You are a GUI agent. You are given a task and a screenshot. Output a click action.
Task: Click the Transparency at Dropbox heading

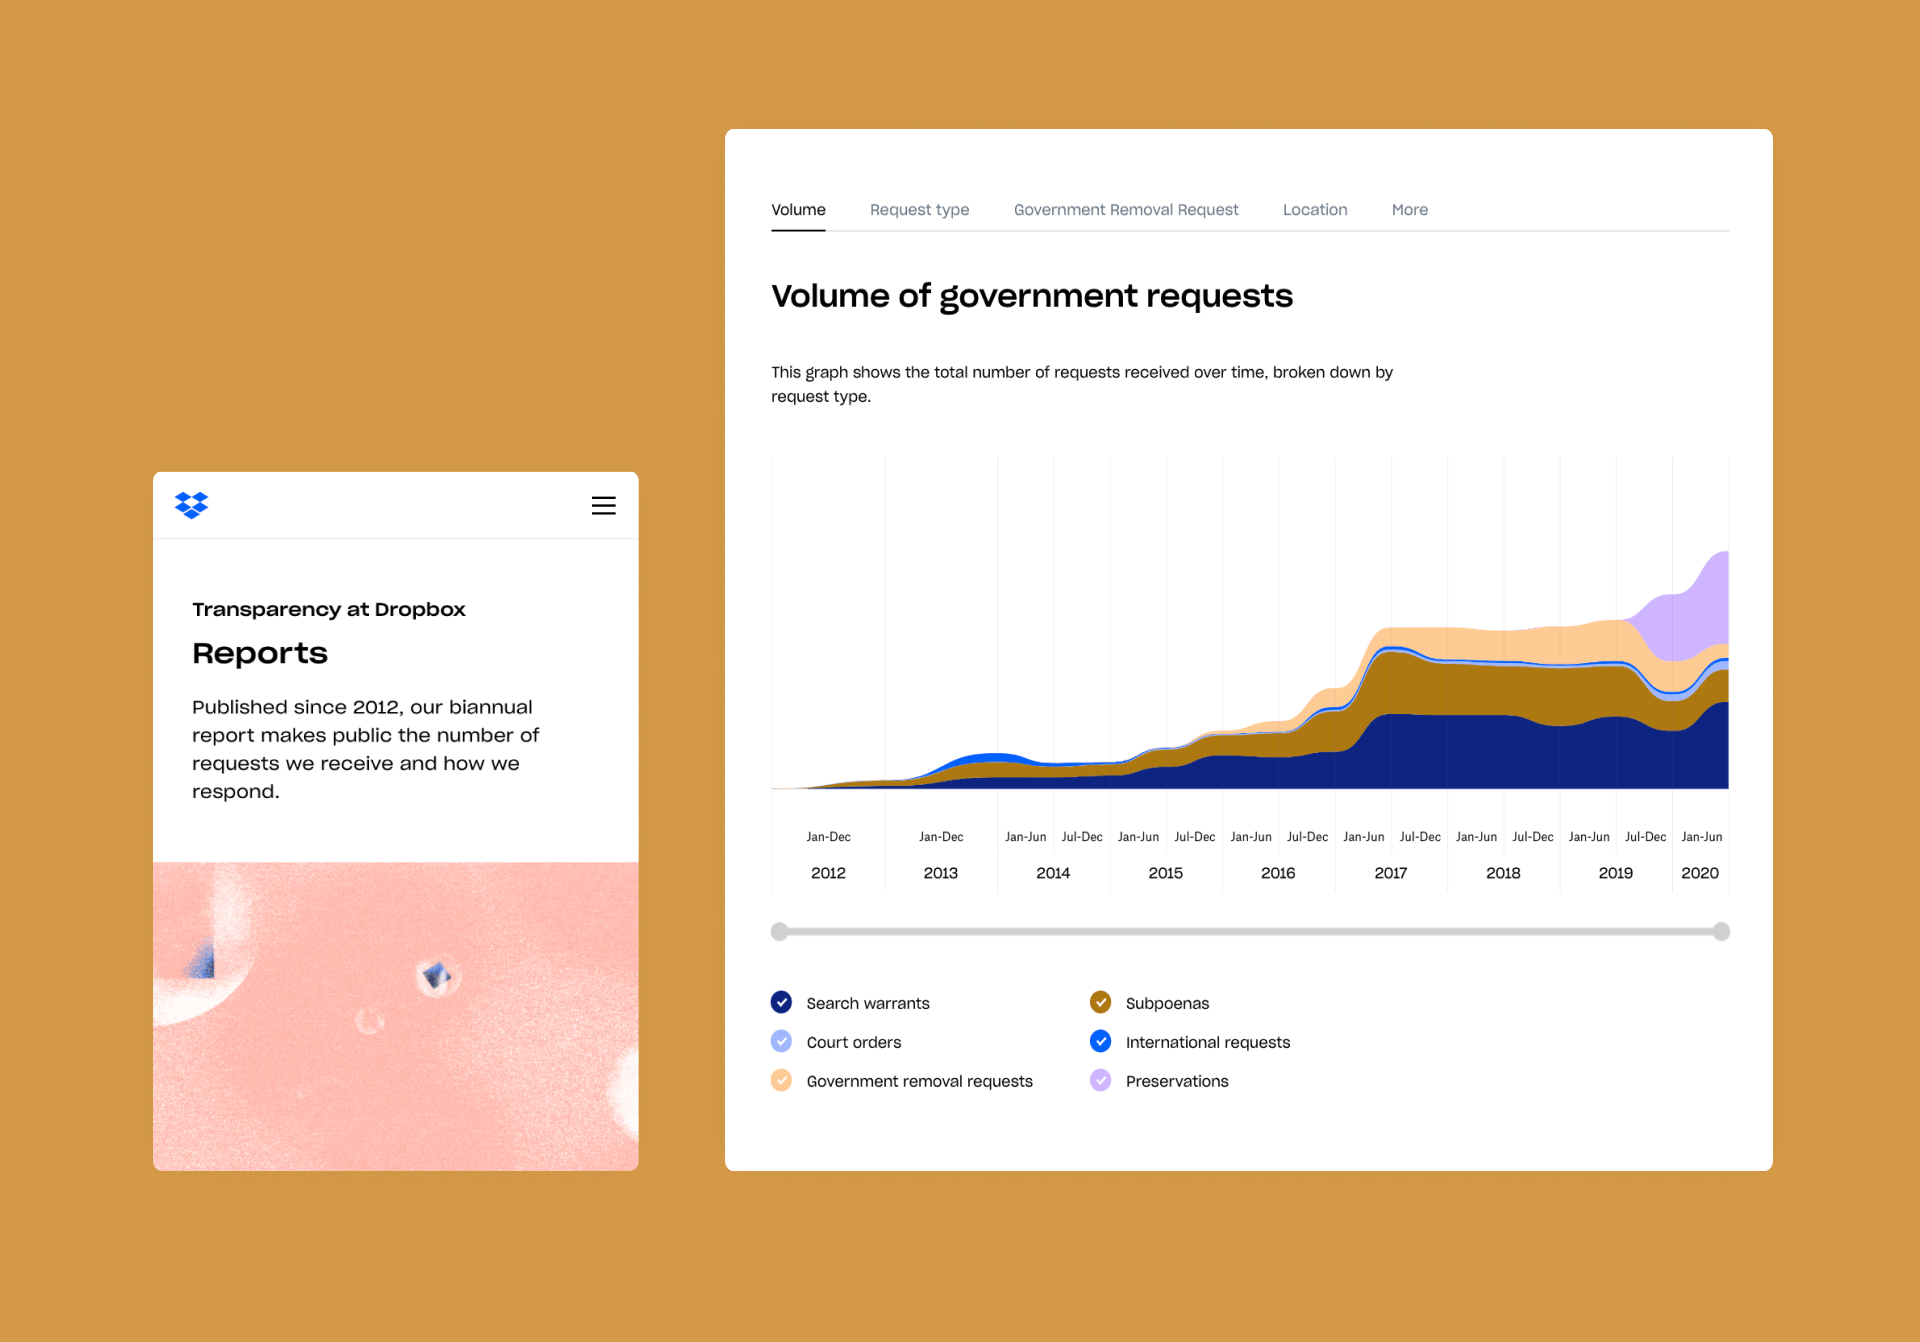329,609
